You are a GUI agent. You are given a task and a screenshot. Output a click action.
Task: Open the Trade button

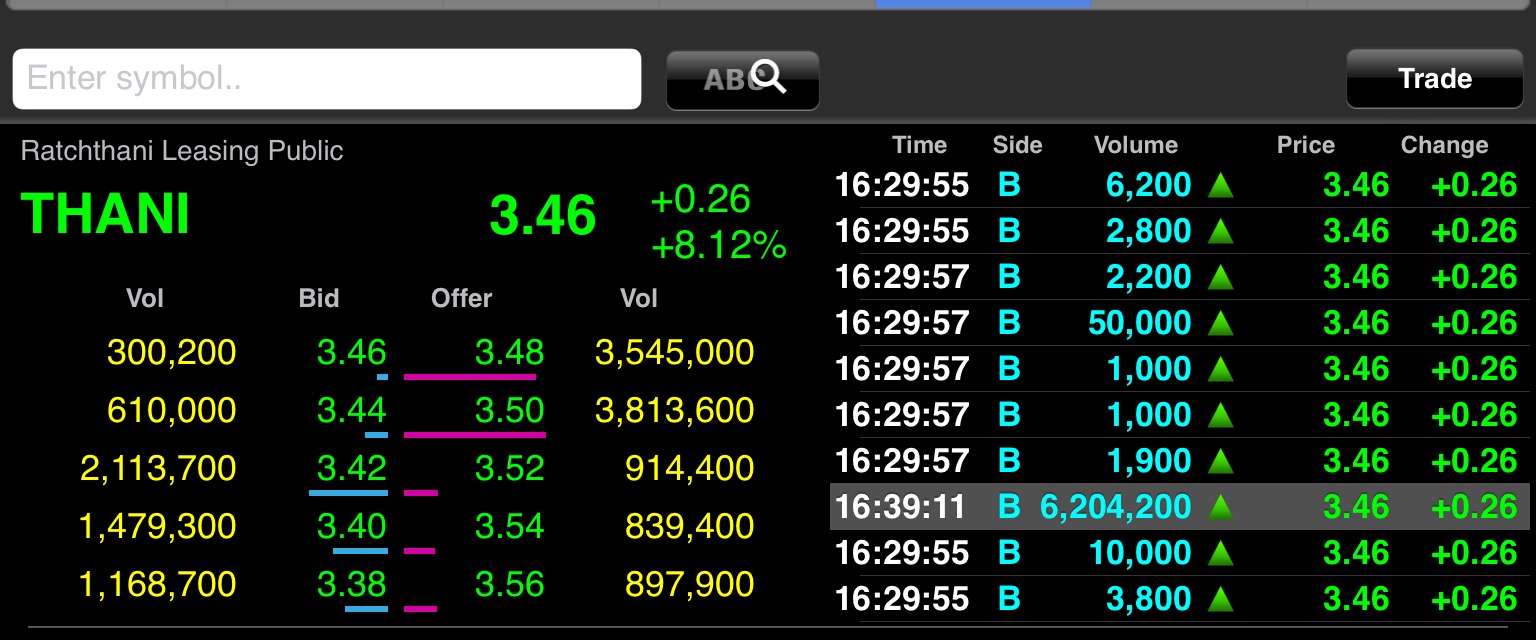(1435, 79)
